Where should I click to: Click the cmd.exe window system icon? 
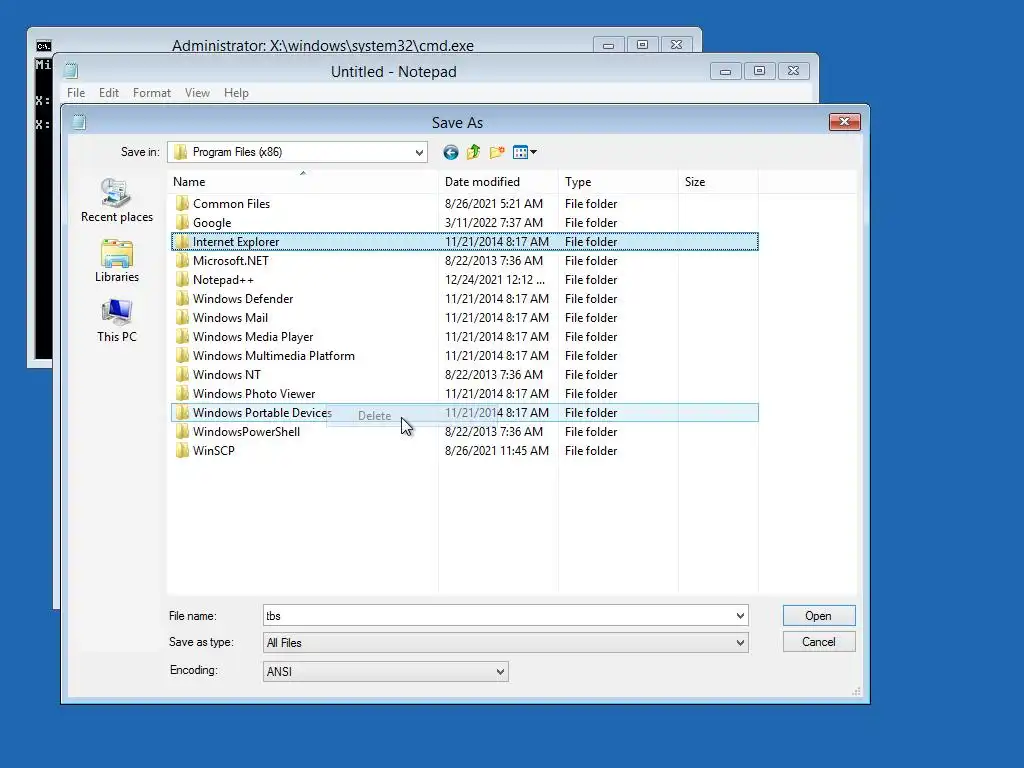[x=44, y=46]
